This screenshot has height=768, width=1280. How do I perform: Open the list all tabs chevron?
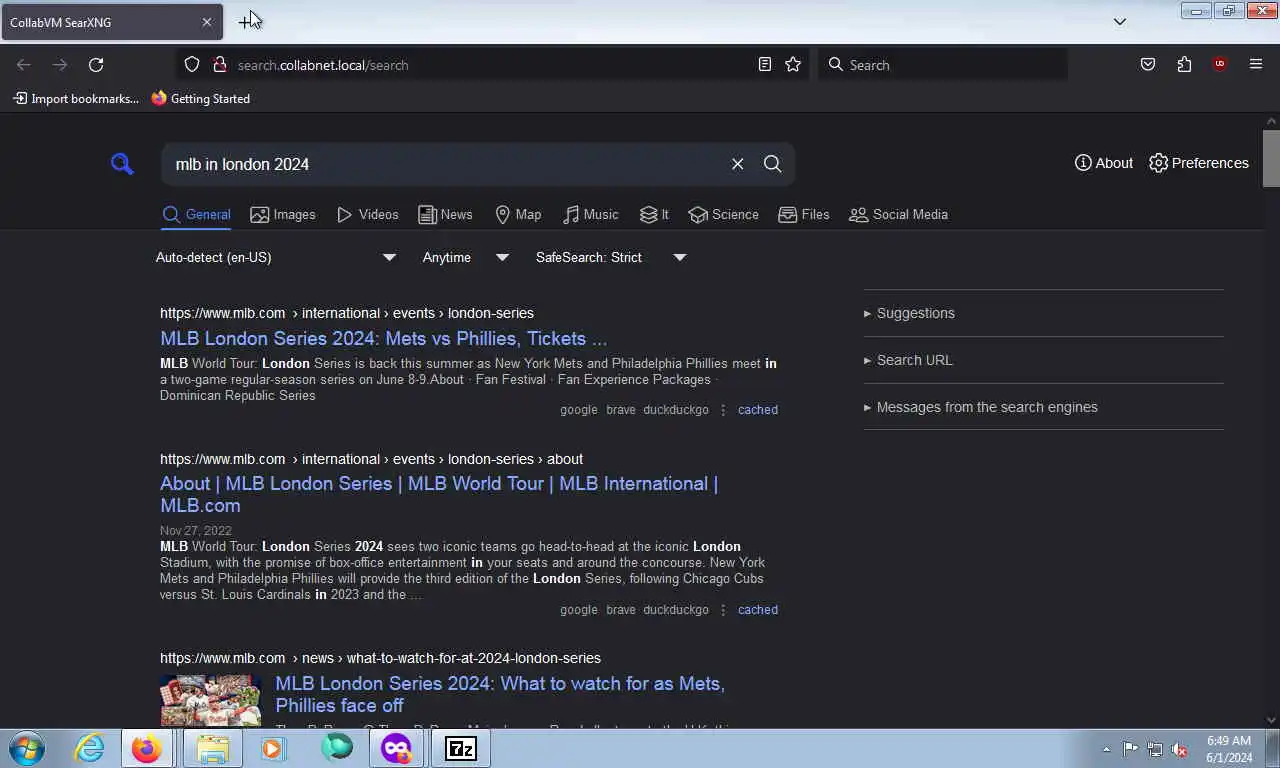pos(1120,22)
